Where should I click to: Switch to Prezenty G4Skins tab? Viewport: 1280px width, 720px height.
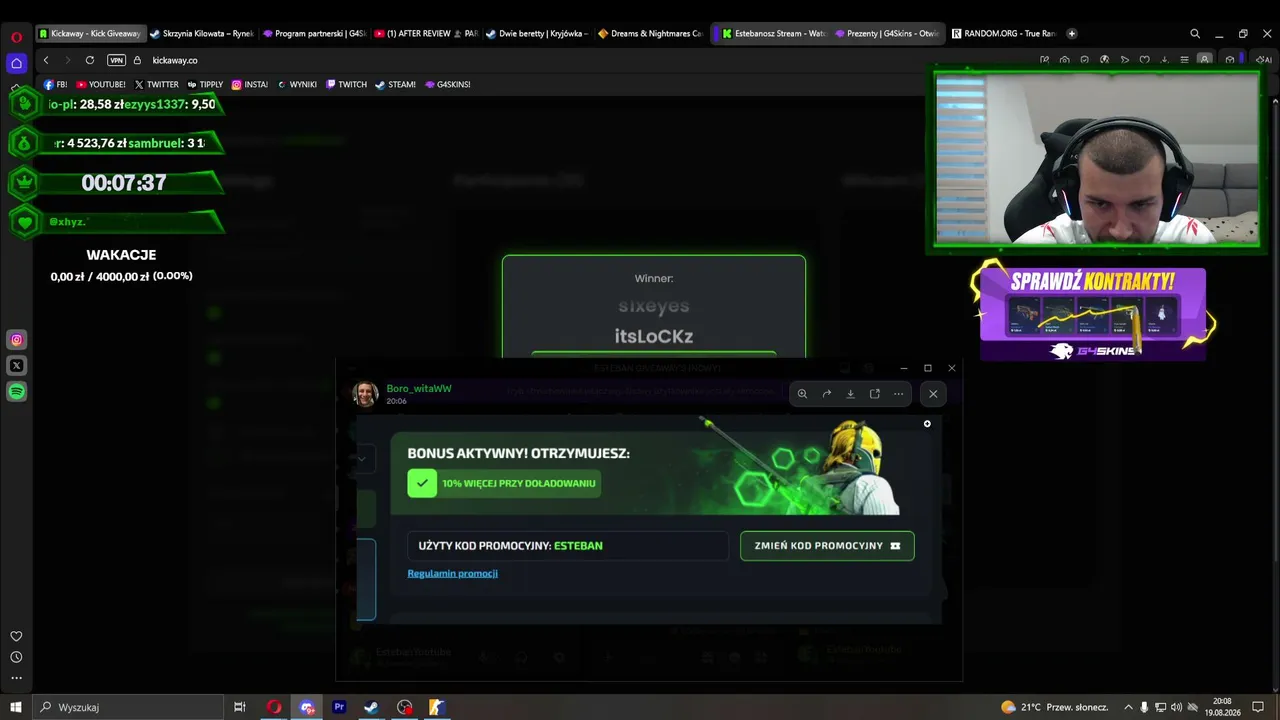887,33
